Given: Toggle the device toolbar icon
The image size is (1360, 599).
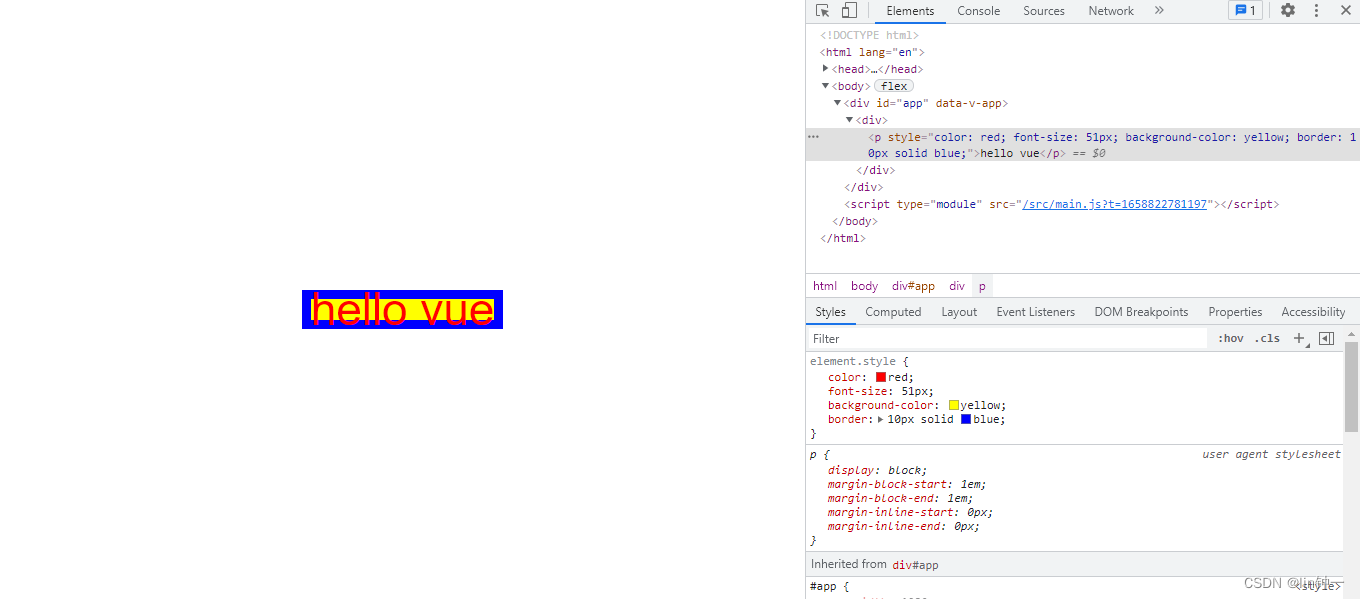Looking at the screenshot, I should click(849, 11).
